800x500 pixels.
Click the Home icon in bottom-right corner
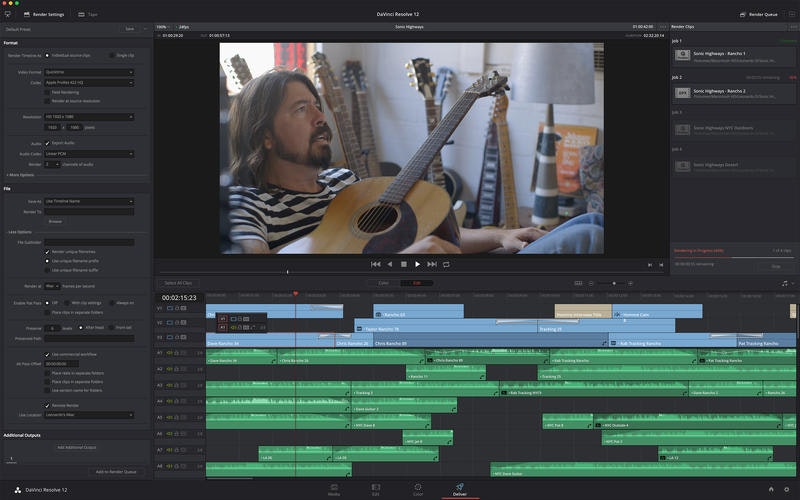pyautogui.click(x=771, y=489)
